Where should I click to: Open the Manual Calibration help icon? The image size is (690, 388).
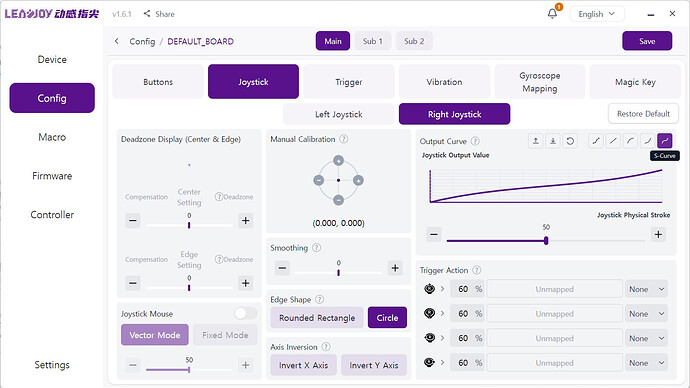click(344, 139)
